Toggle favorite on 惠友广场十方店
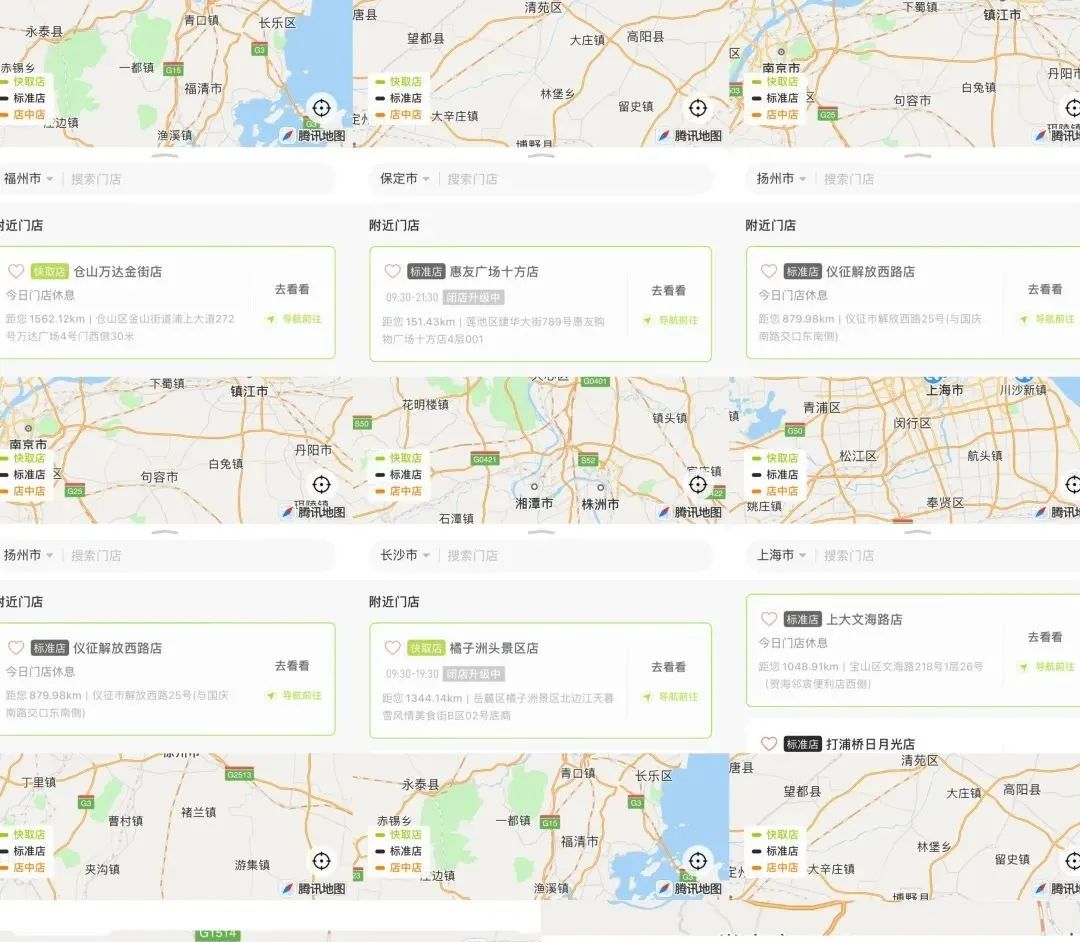The height and width of the screenshot is (942, 1080). [x=393, y=271]
